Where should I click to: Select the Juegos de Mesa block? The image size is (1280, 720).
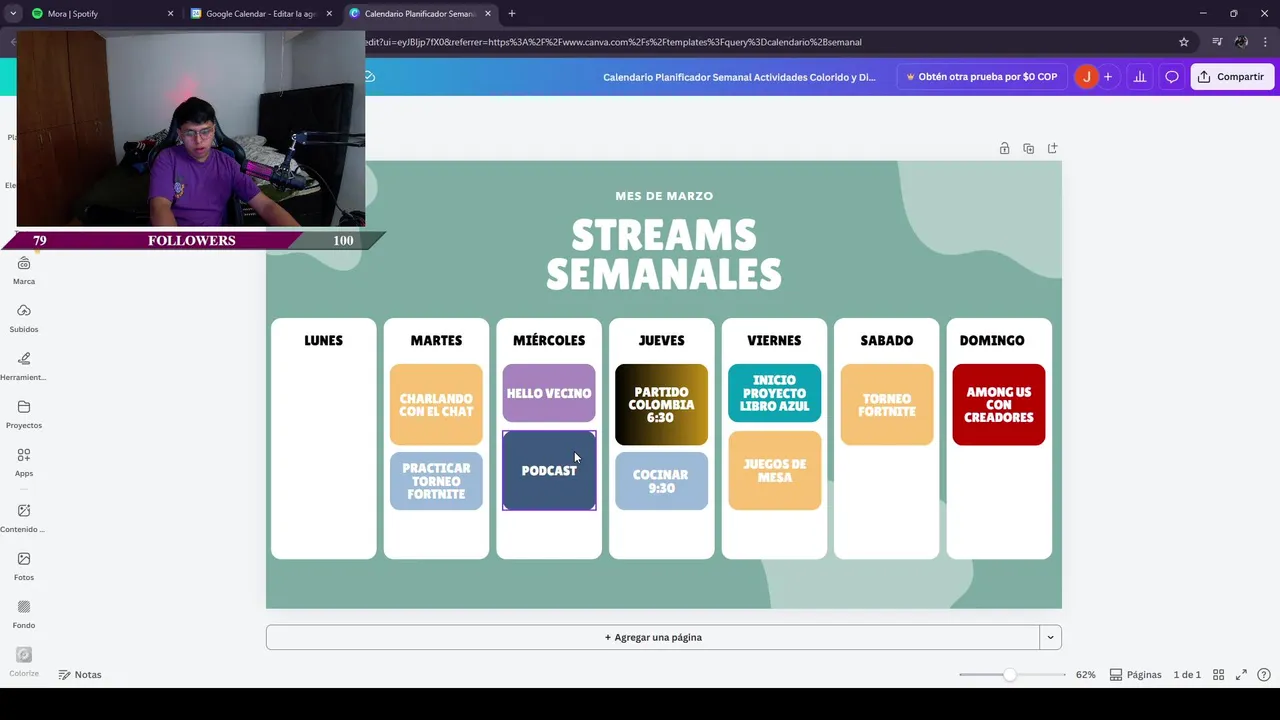pos(774,470)
